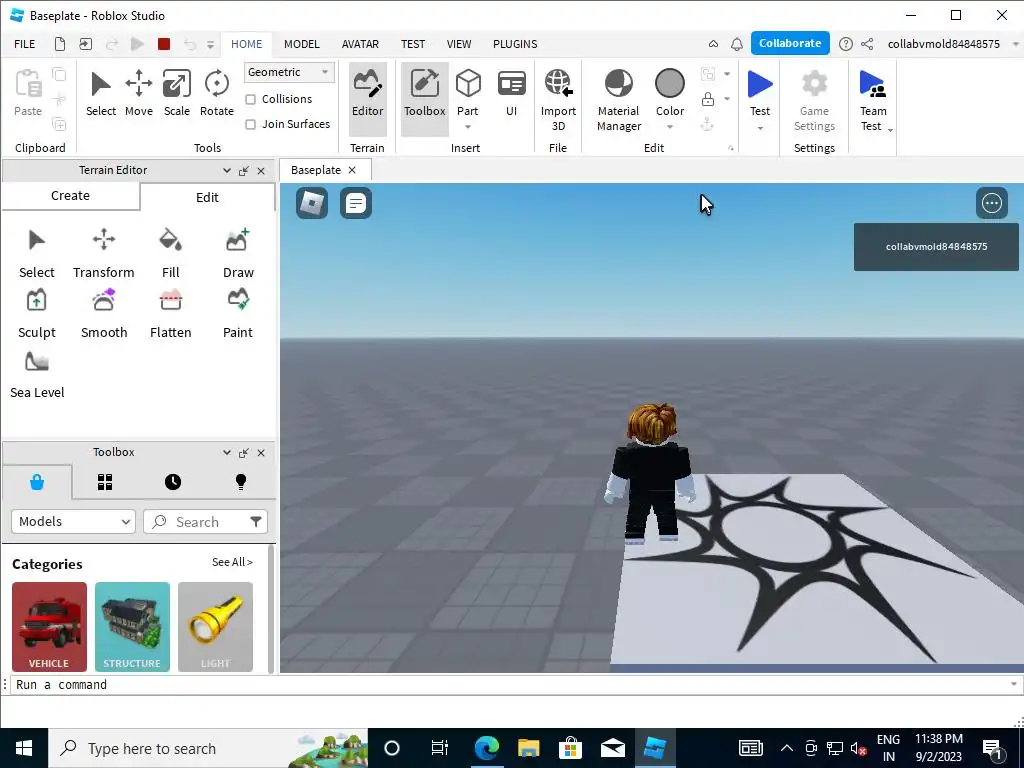Switch to the TEST ribbon tab
This screenshot has height=768, width=1024.
coord(413,44)
